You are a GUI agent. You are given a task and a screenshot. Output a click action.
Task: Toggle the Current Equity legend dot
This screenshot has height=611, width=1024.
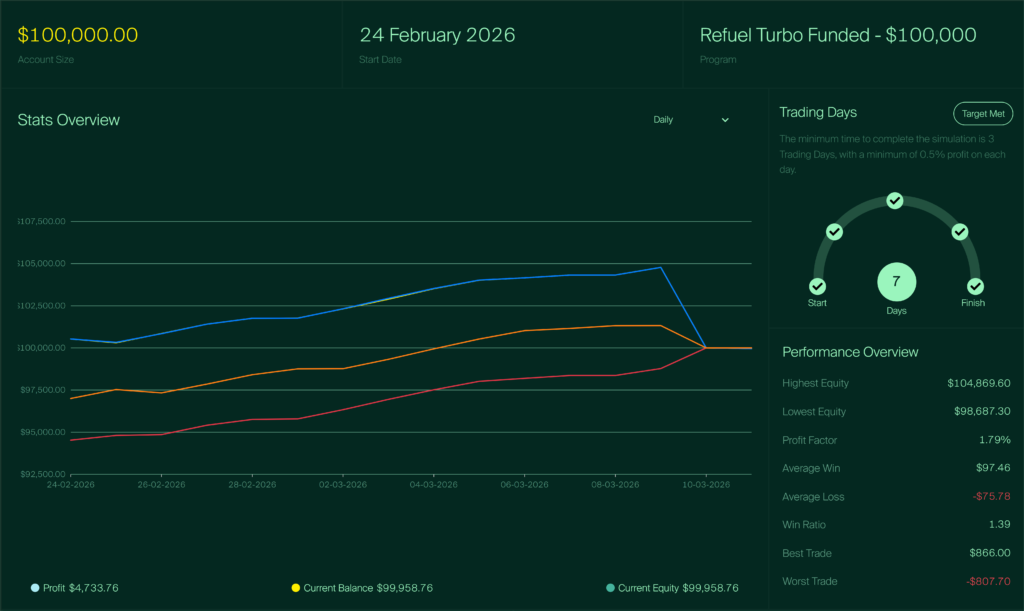click(610, 588)
